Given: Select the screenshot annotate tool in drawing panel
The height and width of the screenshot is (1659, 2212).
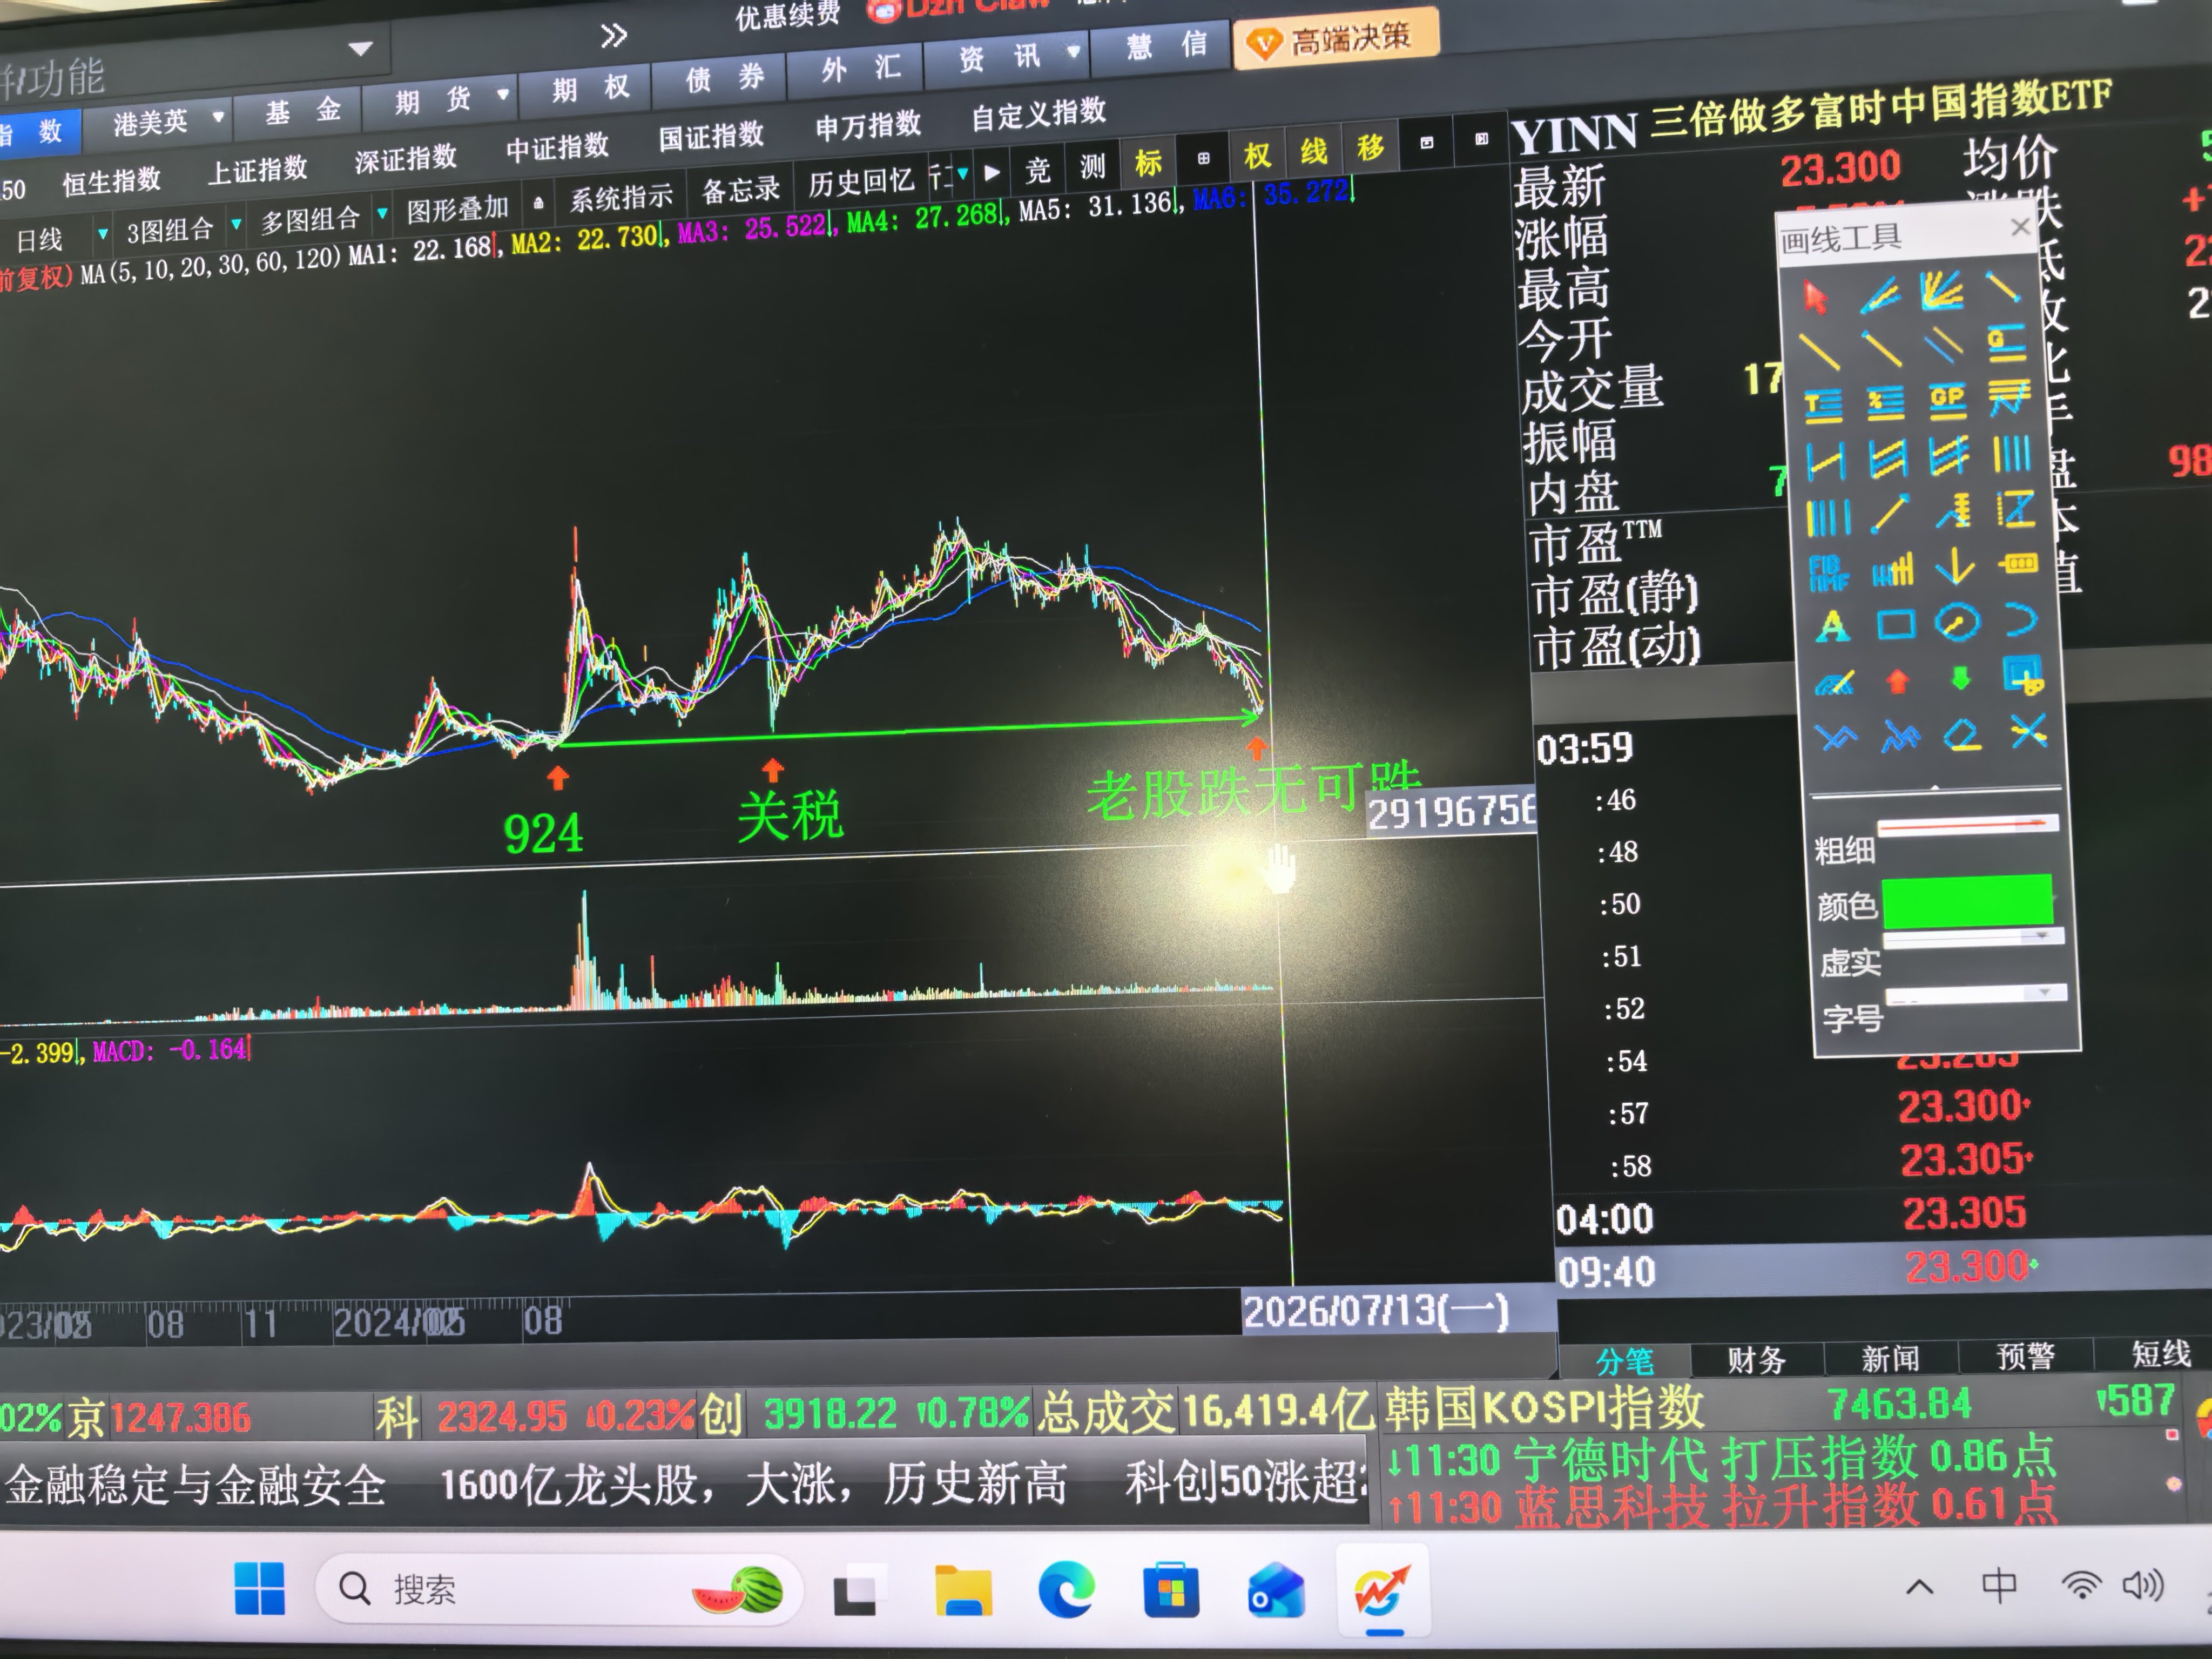Looking at the screenshot, I should coord(2023,675).
